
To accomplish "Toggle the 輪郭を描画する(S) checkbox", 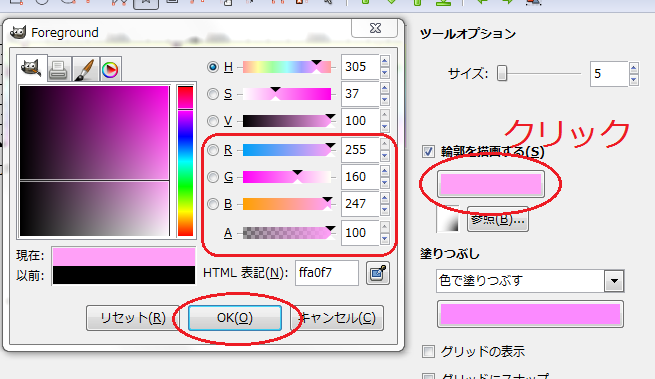I will click(x=428, y=152).
